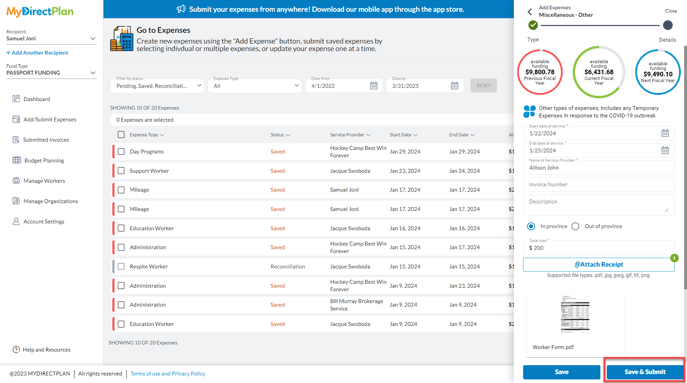The image size is (687, 383).
Task: Click the Save & Submit button
Action: (x=645, y=372)
